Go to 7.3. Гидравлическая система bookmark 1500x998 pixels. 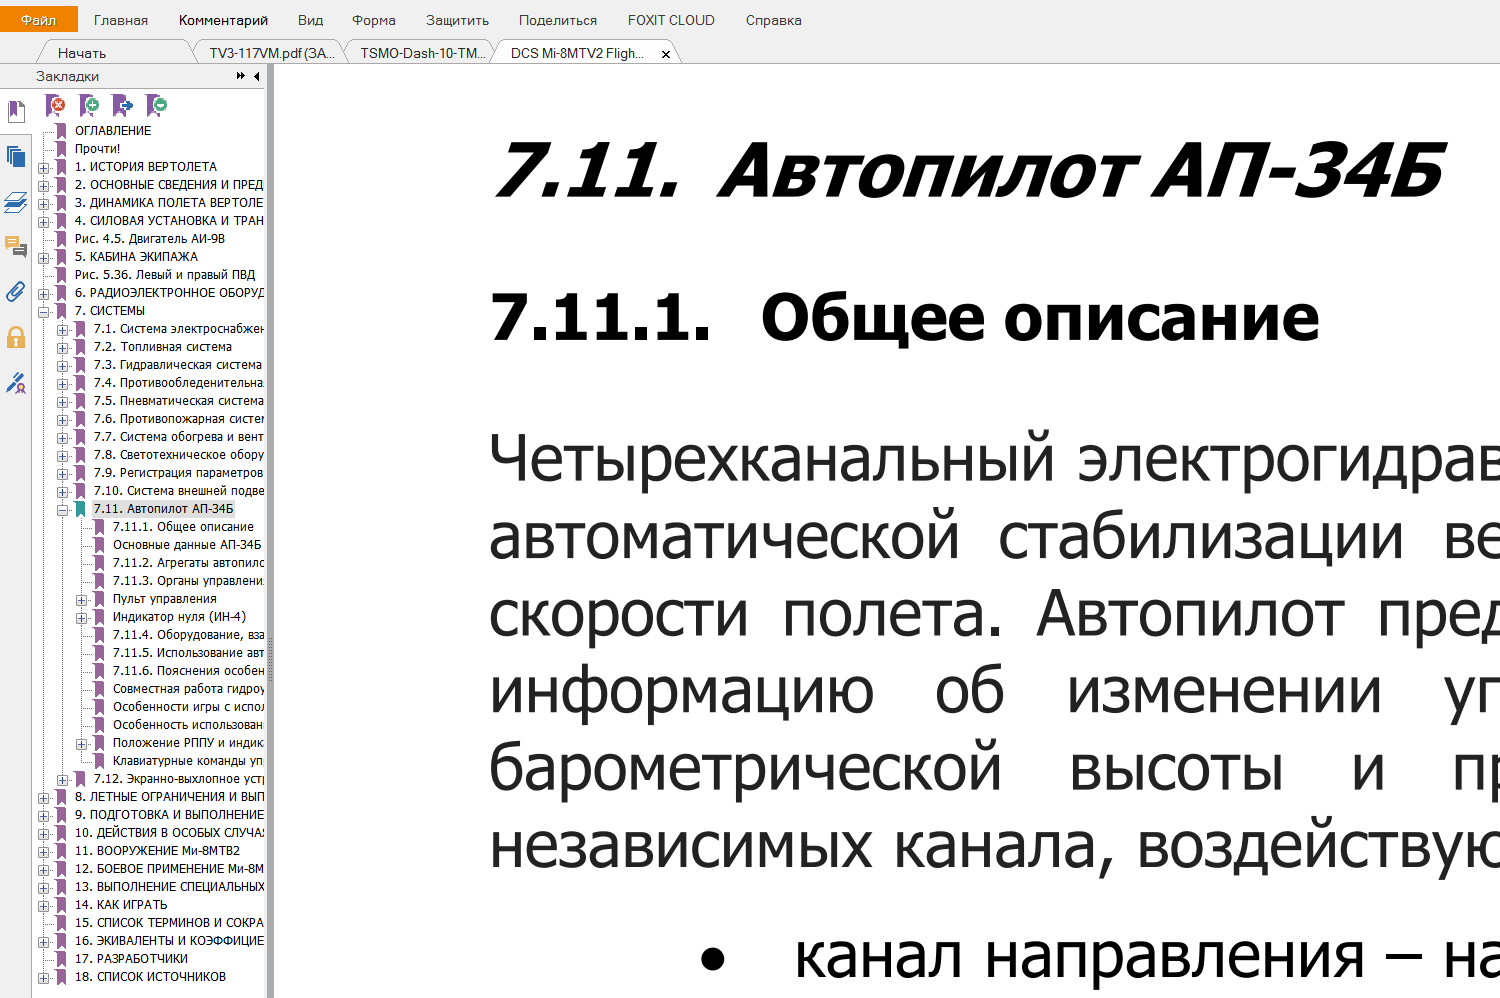(x=178, y=365)
